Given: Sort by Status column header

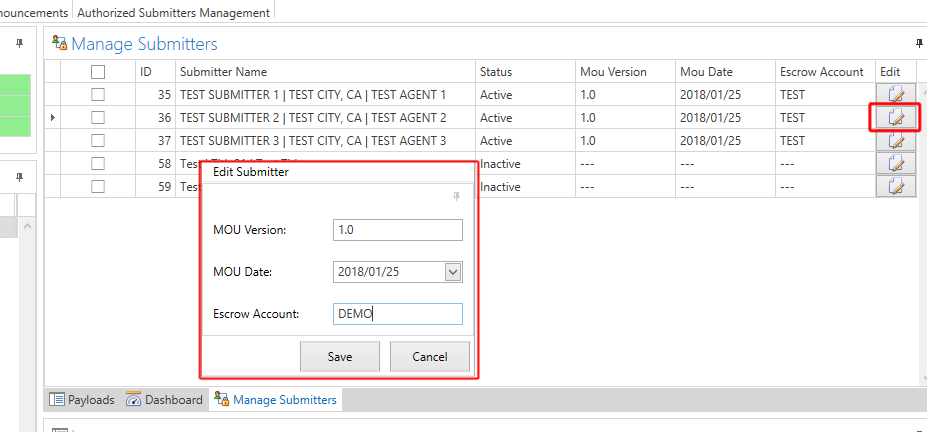Looking at the screenshot, I should (x=496, y=72).
